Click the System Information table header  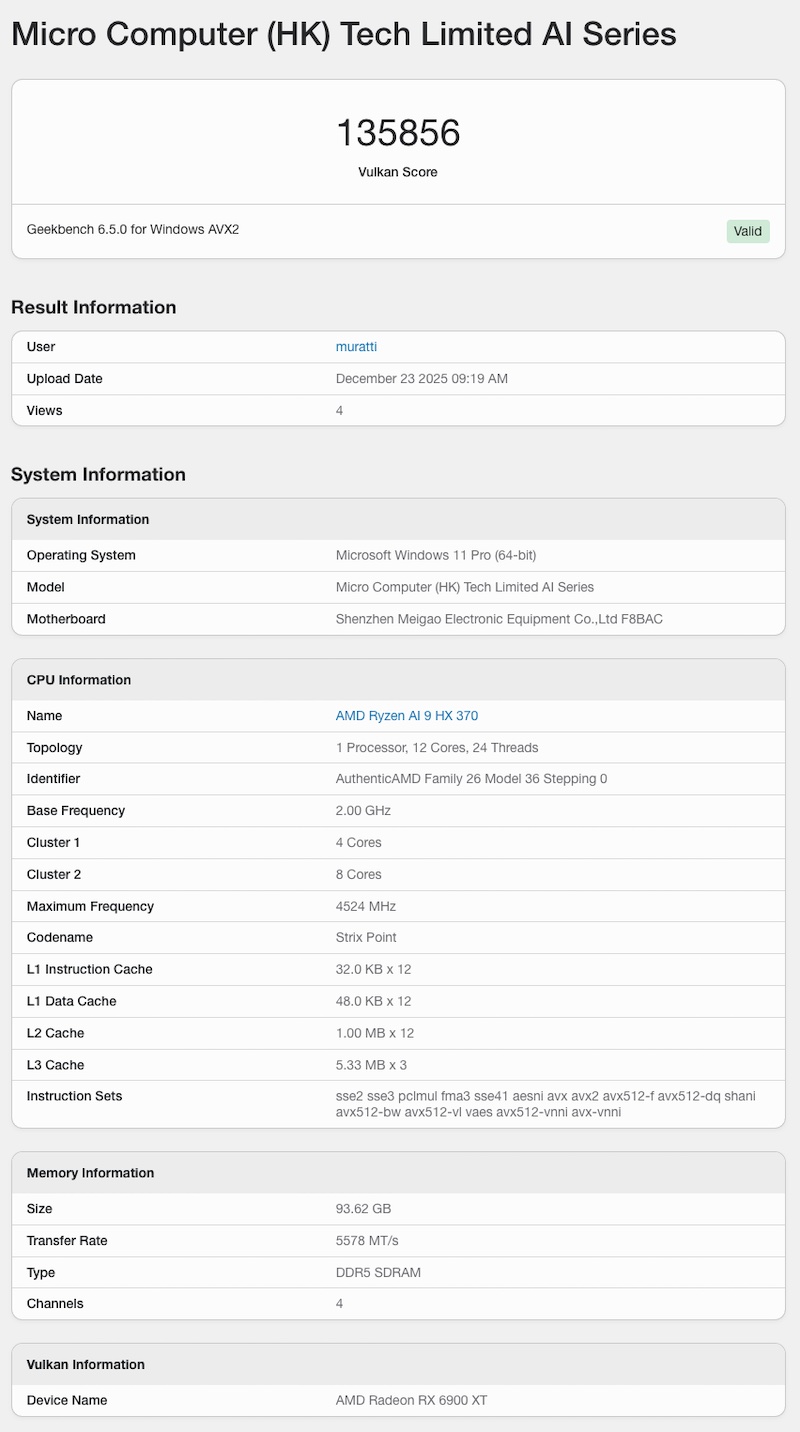coord(88,520)
